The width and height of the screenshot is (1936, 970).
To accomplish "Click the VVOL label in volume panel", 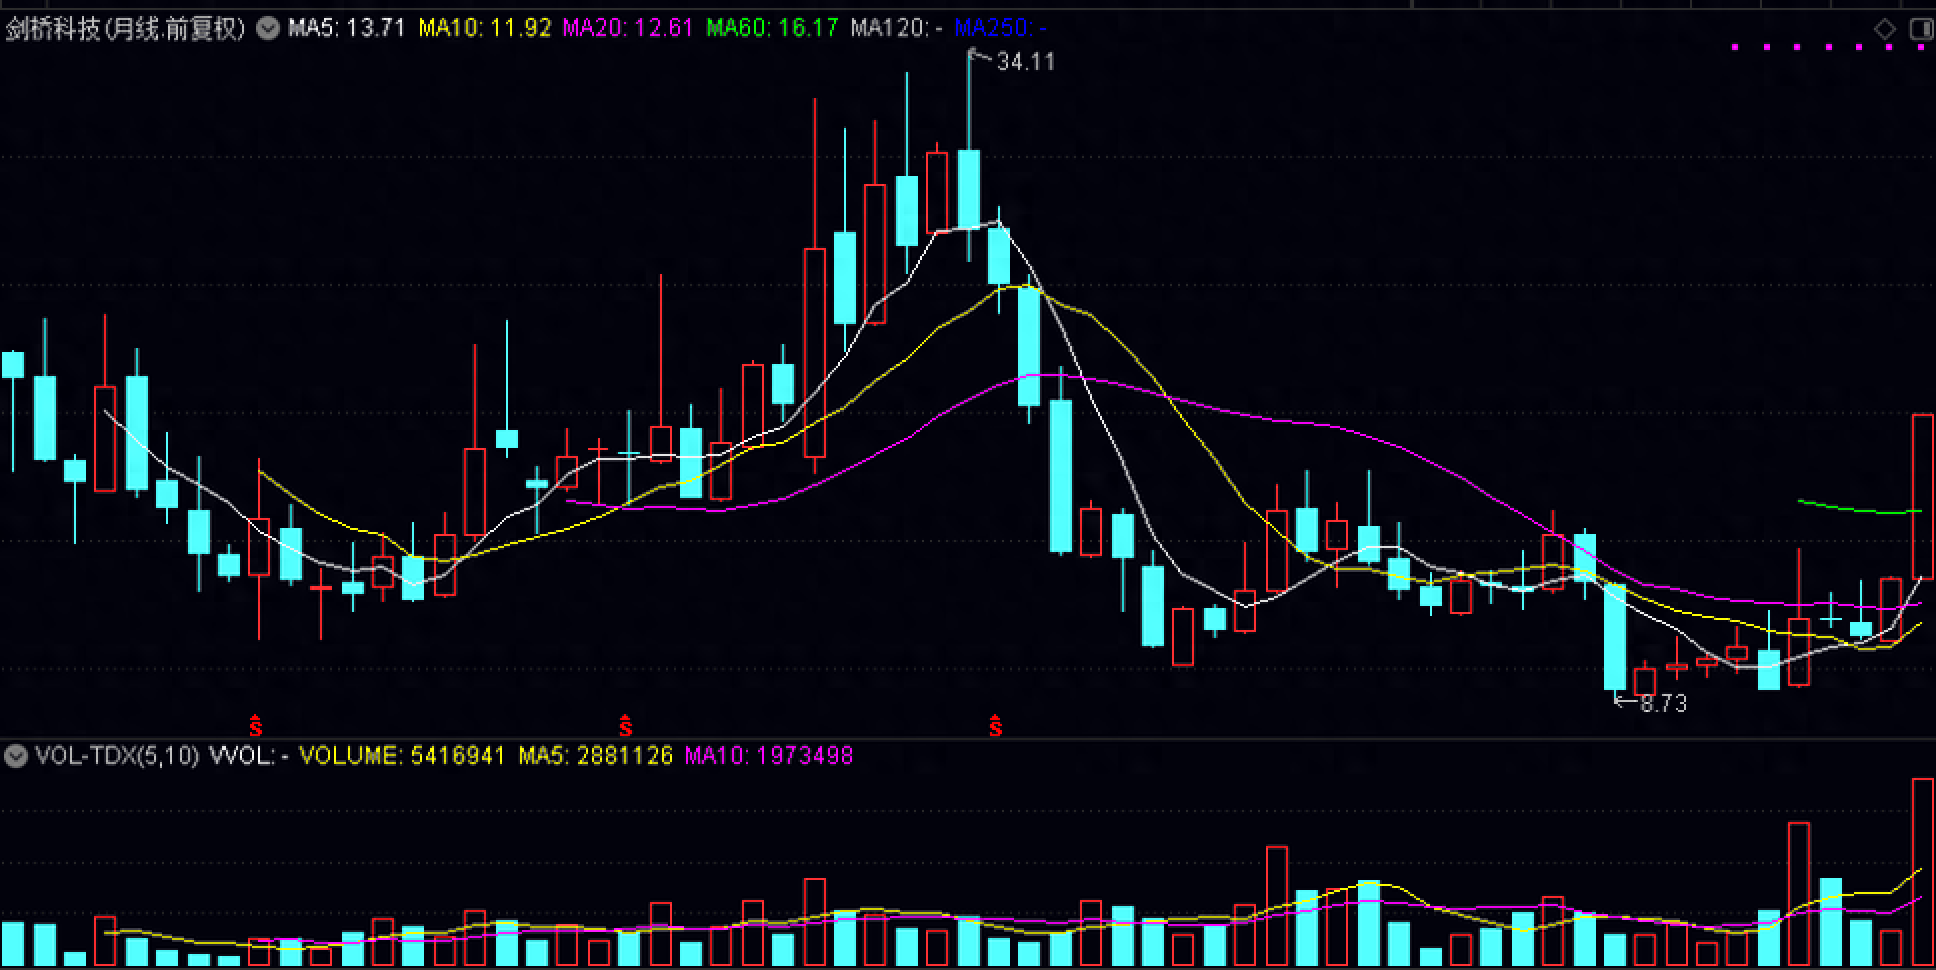I will [249, 756].
